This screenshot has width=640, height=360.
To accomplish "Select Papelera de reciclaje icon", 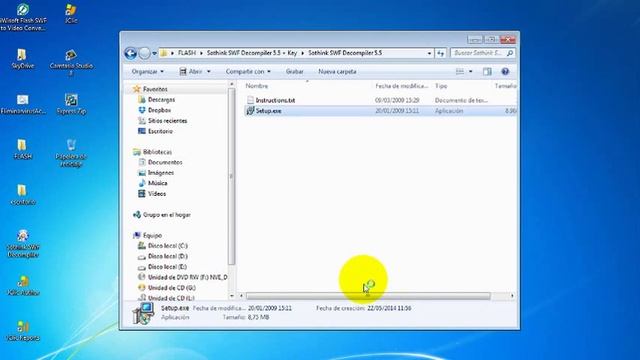I will (x=71, y=153).
